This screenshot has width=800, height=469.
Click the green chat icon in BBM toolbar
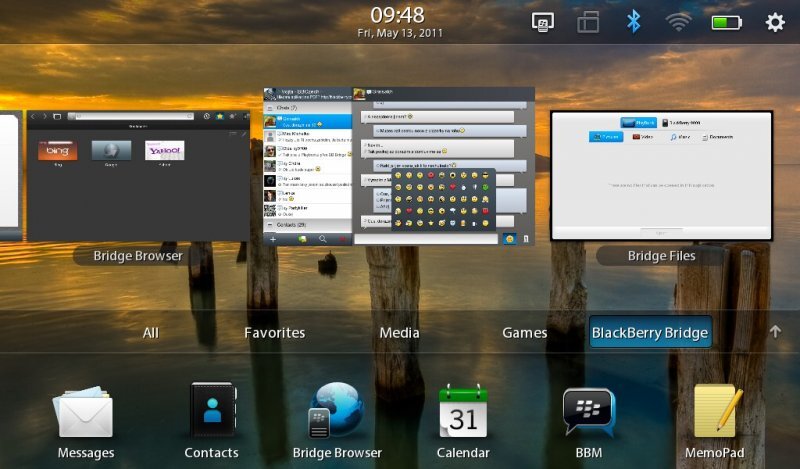click(x=302, y=239)
